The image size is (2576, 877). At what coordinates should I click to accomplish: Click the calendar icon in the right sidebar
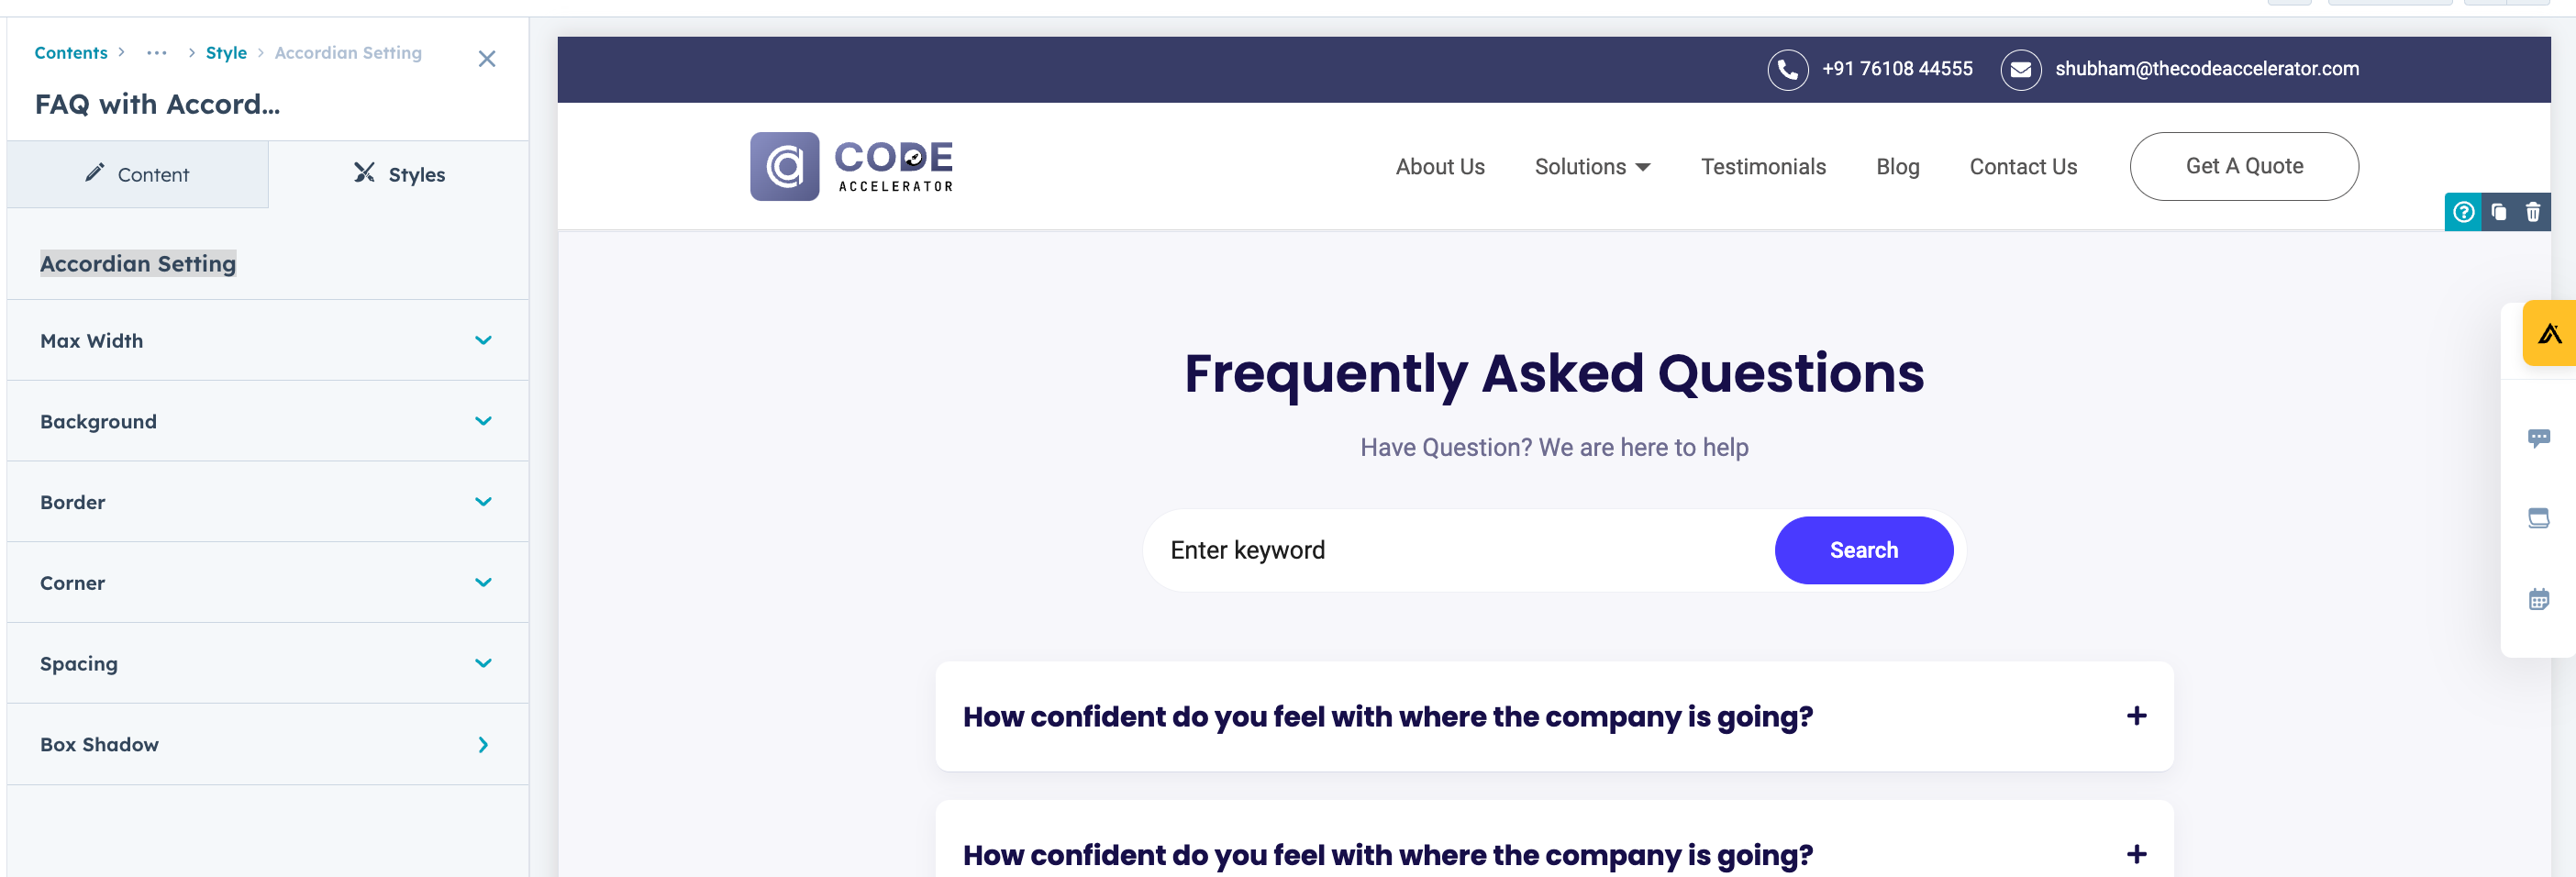(x=2538, y=600)
